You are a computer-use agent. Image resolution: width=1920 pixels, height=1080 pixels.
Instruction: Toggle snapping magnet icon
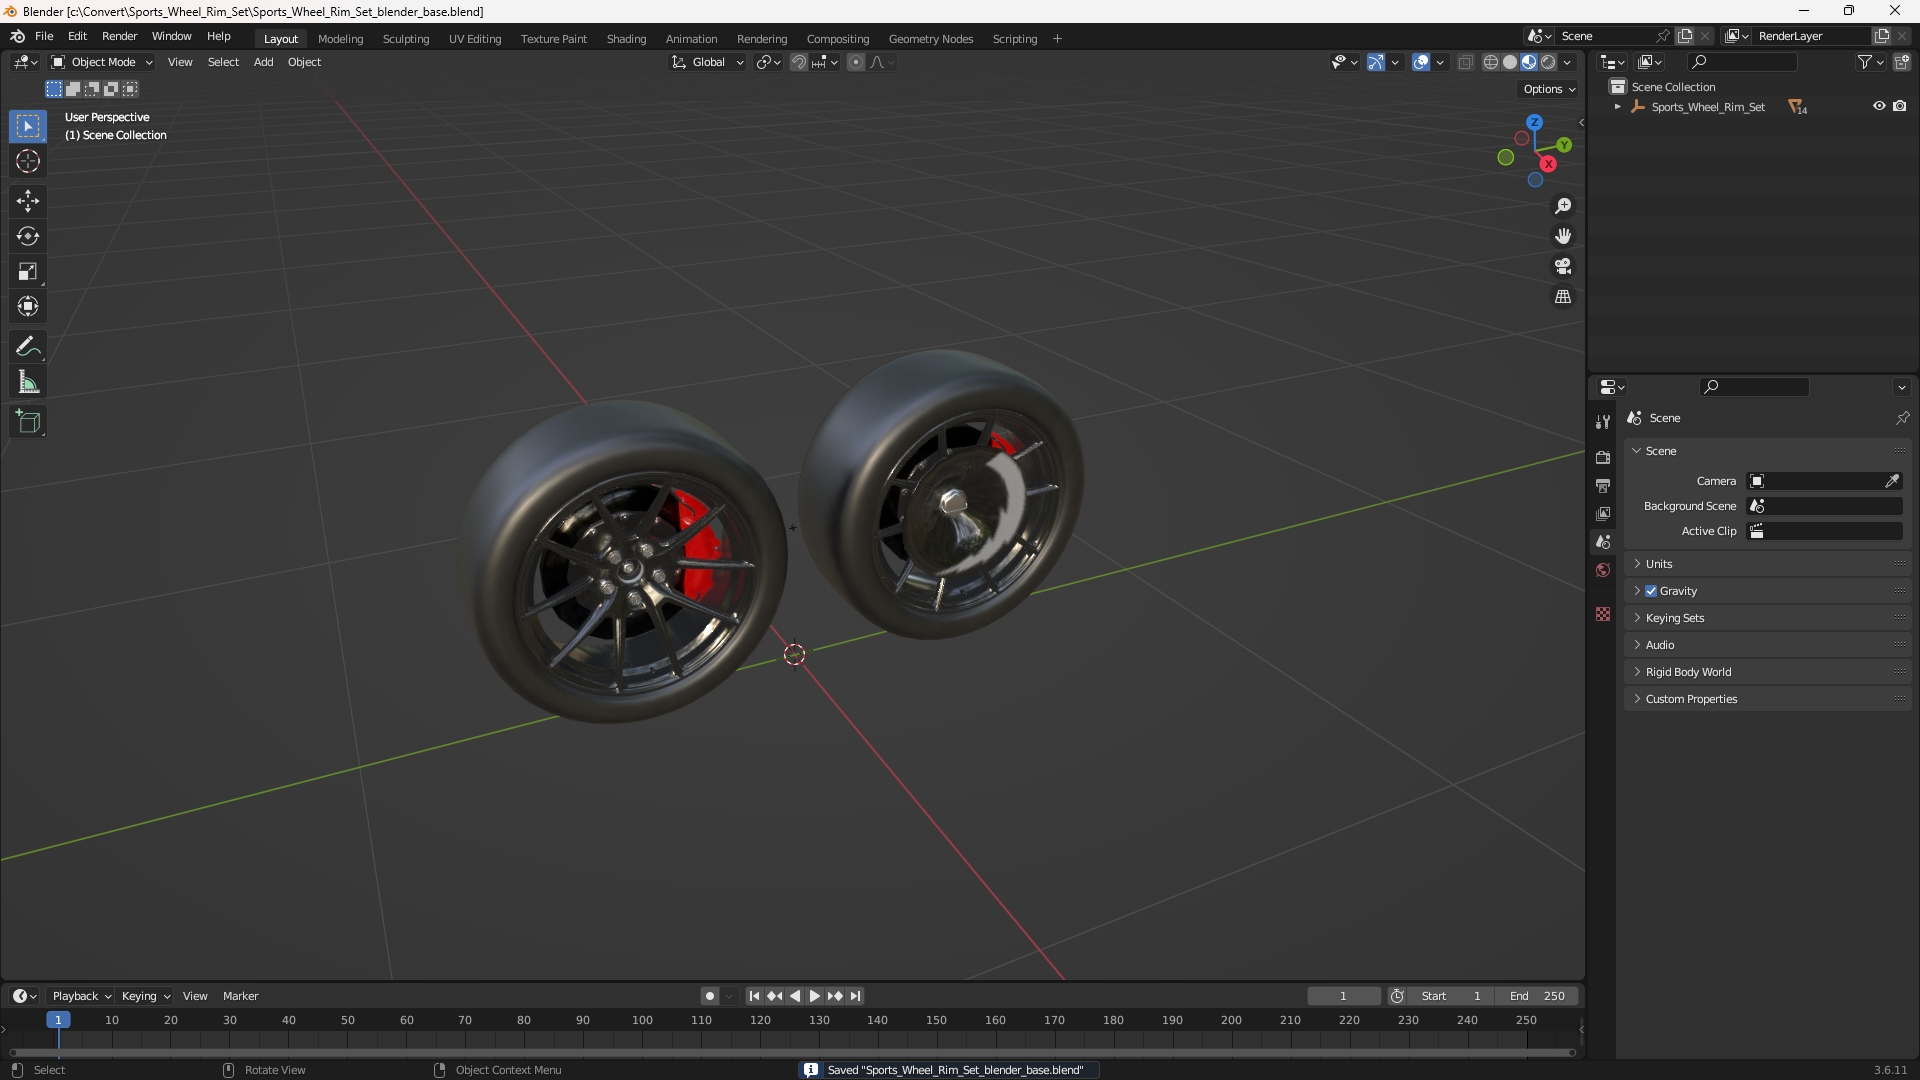799,62
